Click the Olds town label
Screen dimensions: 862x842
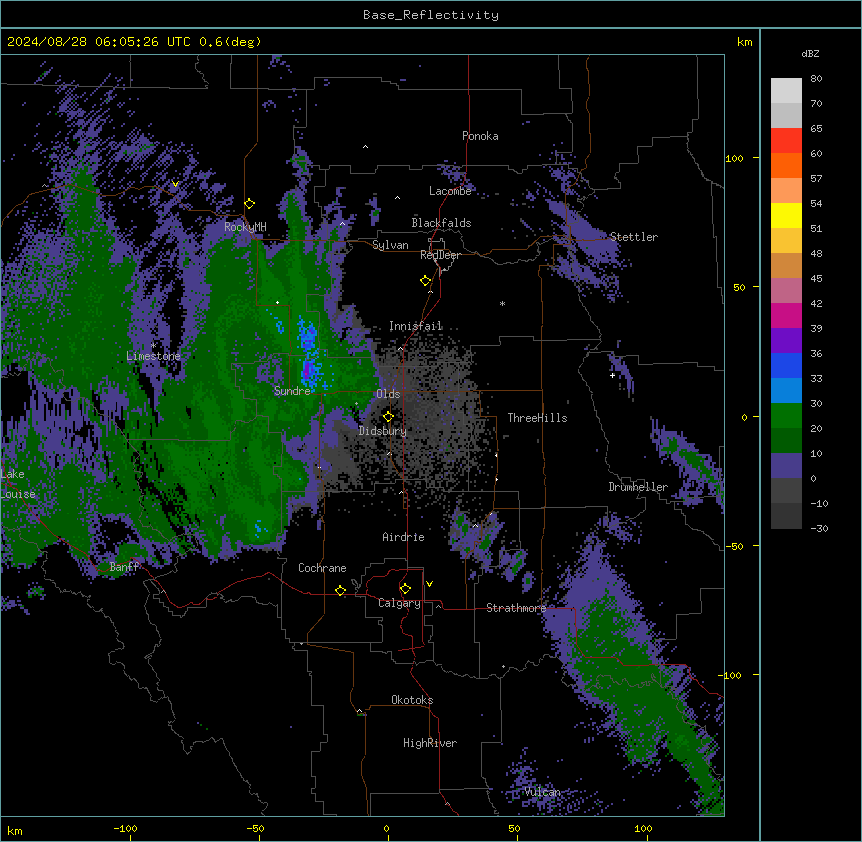click(388, 394)
